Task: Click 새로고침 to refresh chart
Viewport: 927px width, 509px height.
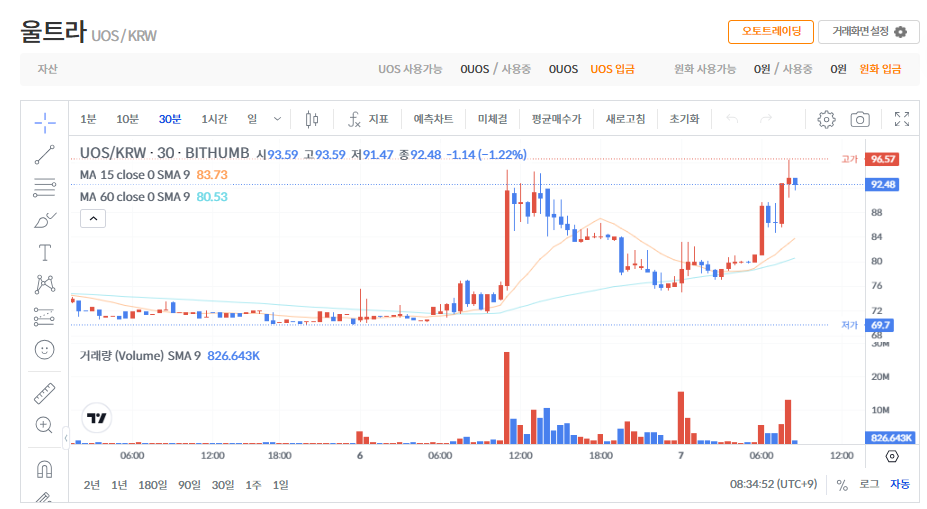Action: pos(625,119)
